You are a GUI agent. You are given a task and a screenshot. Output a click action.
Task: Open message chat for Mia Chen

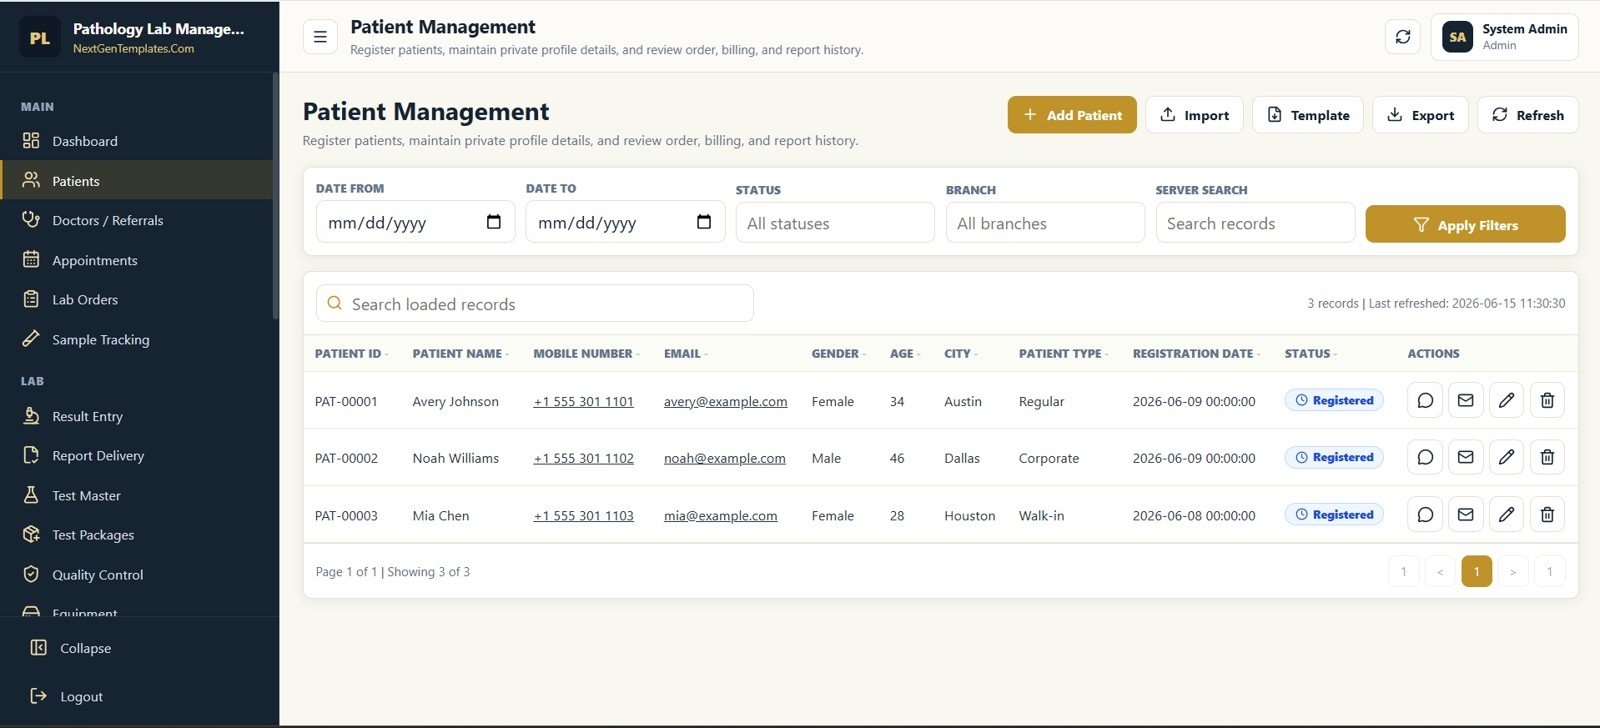coord(1425,514)
